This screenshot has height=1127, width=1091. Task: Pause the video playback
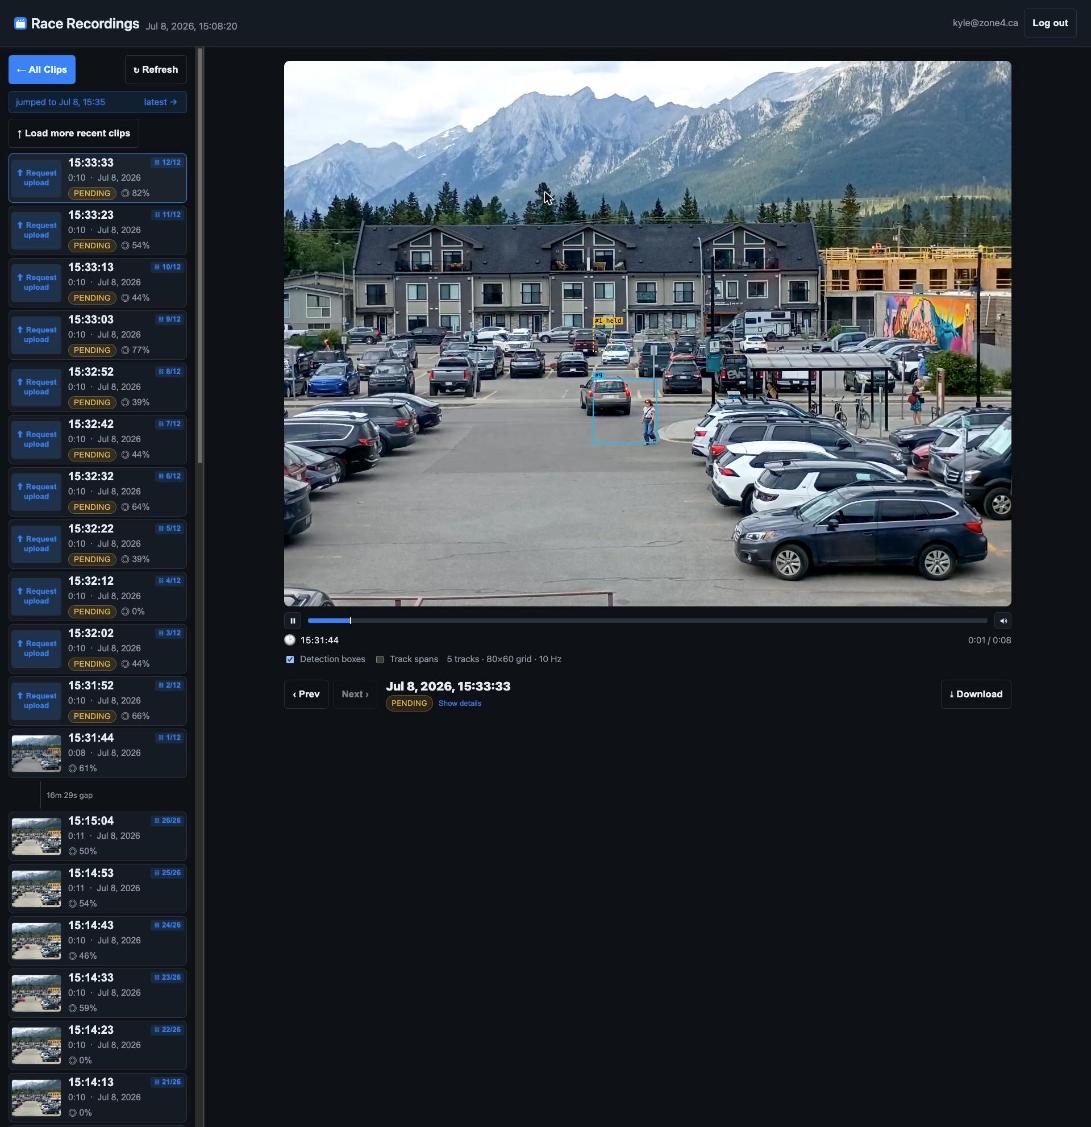pos(293,621)
